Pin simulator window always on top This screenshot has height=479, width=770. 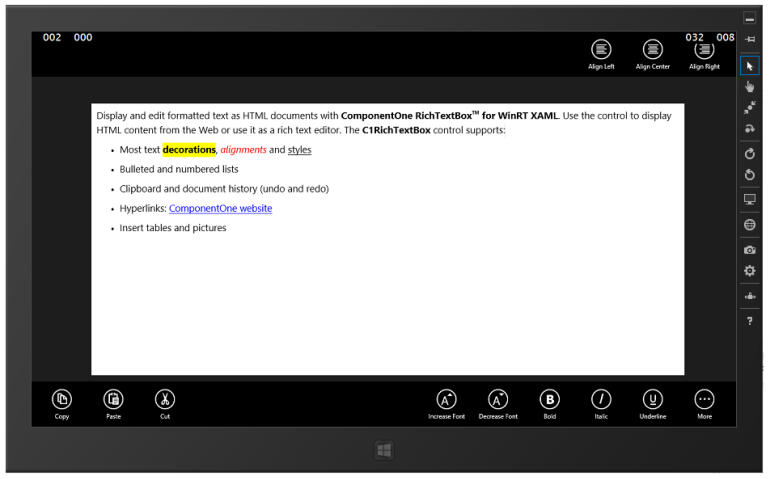point(749,39)
